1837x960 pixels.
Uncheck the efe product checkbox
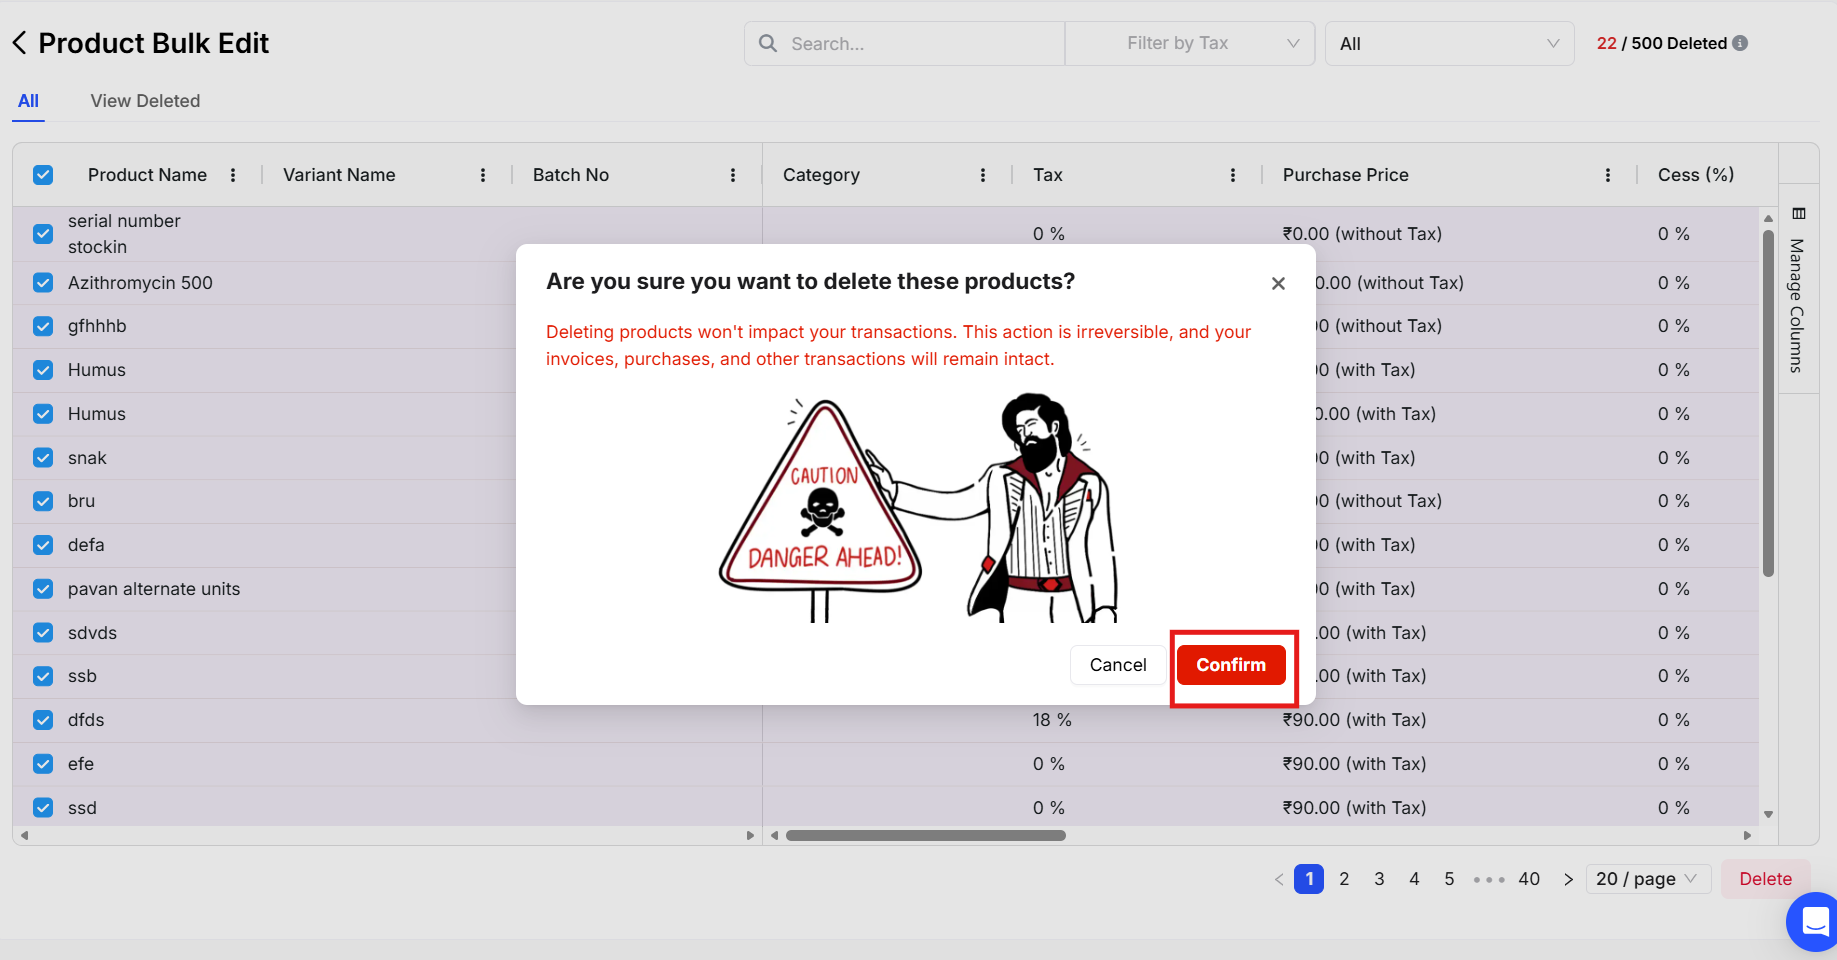coord(43,764)
